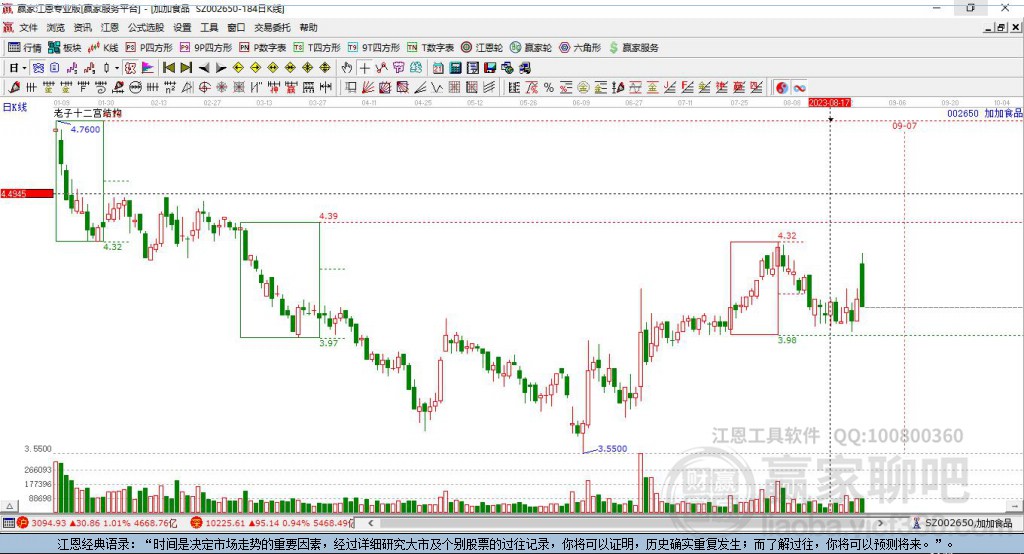Image resolution: width=1024 pixels, height=554 pixels.
Task: Select the rectangle box drawing tool
Action: (351, 88)
